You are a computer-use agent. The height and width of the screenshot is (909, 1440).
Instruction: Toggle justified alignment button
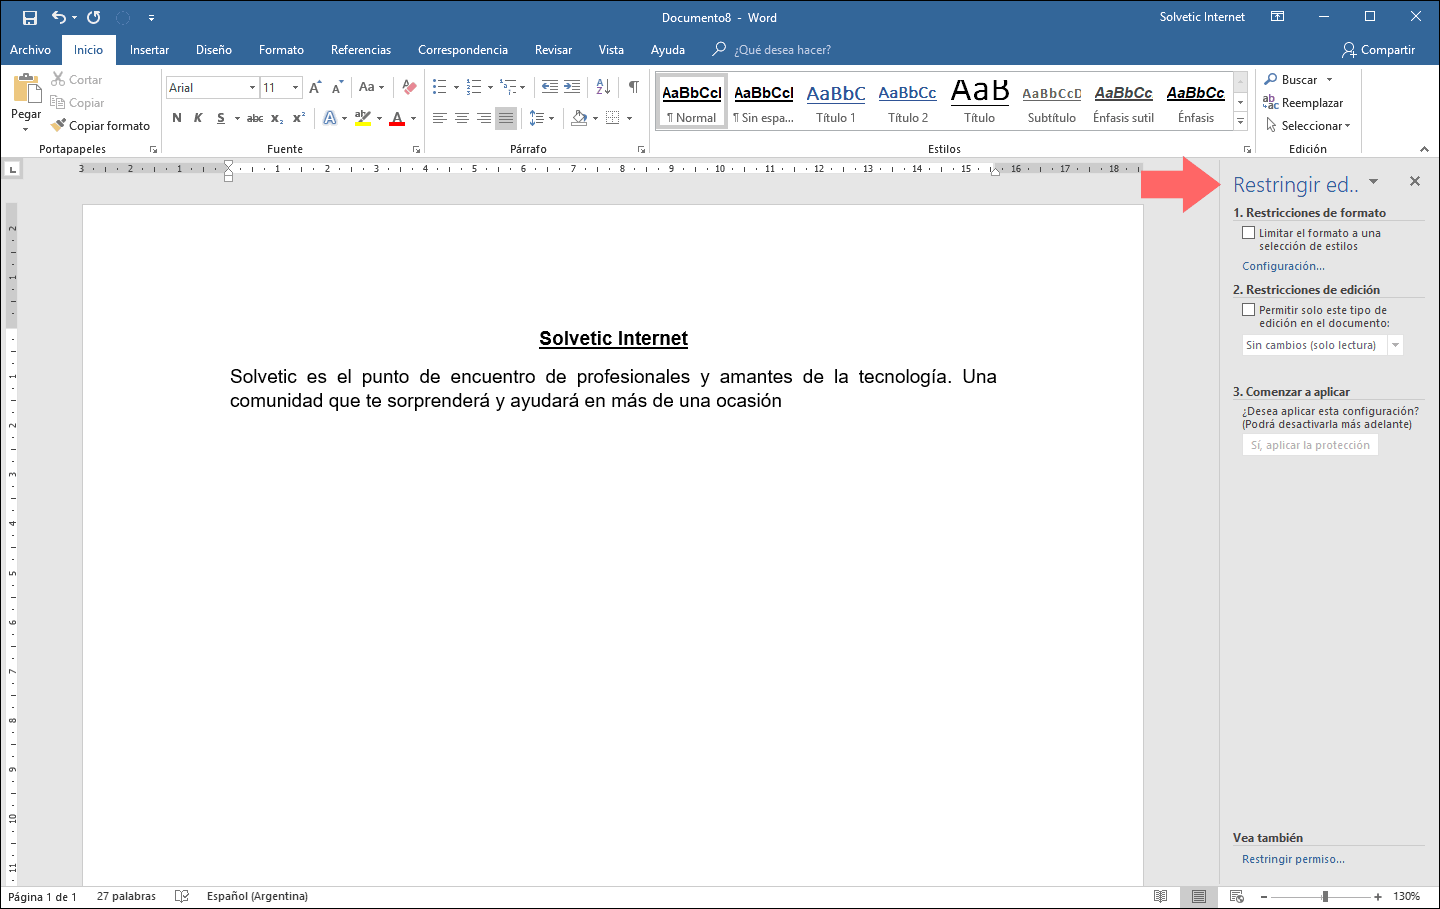coord(506,118)
